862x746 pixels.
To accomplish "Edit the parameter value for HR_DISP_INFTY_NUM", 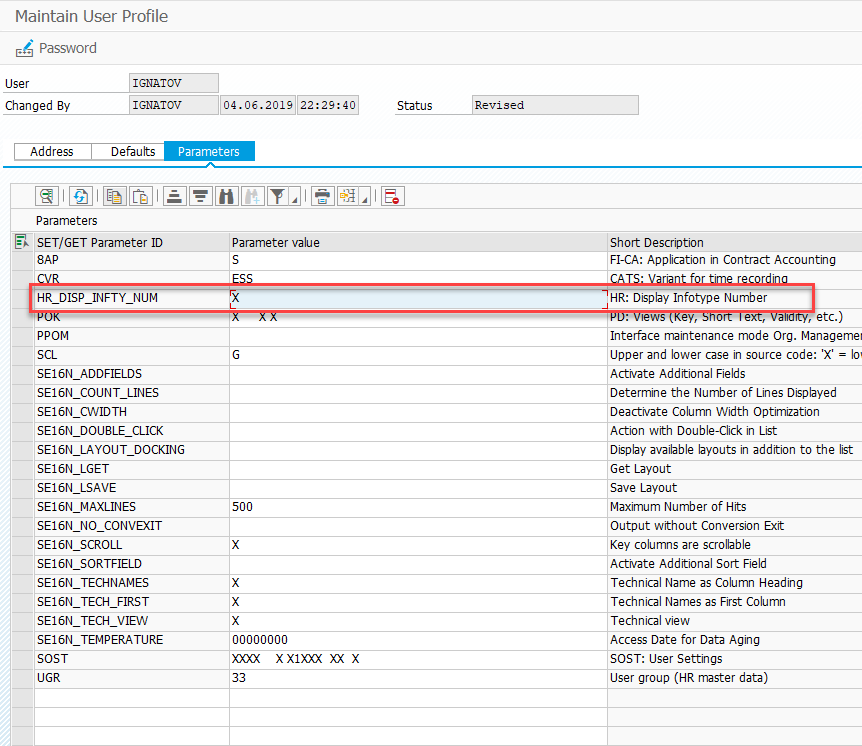I will coord(418,298).
